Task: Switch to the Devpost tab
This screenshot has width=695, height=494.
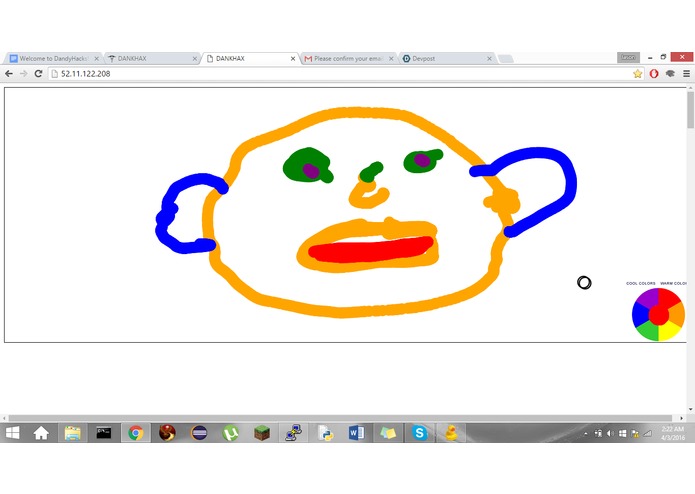Action: coord(447,58)
